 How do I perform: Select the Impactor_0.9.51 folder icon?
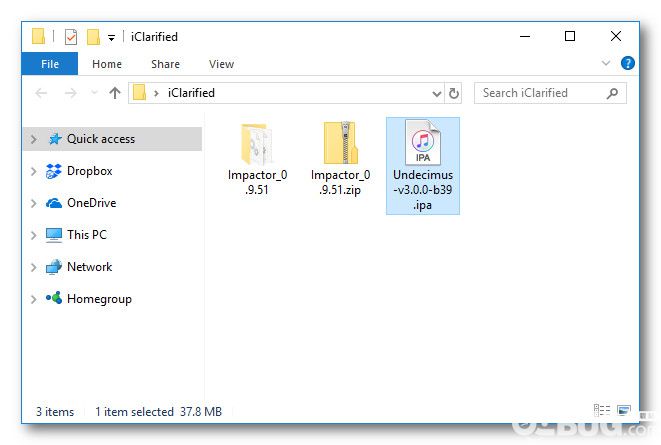tap(256, 144)
